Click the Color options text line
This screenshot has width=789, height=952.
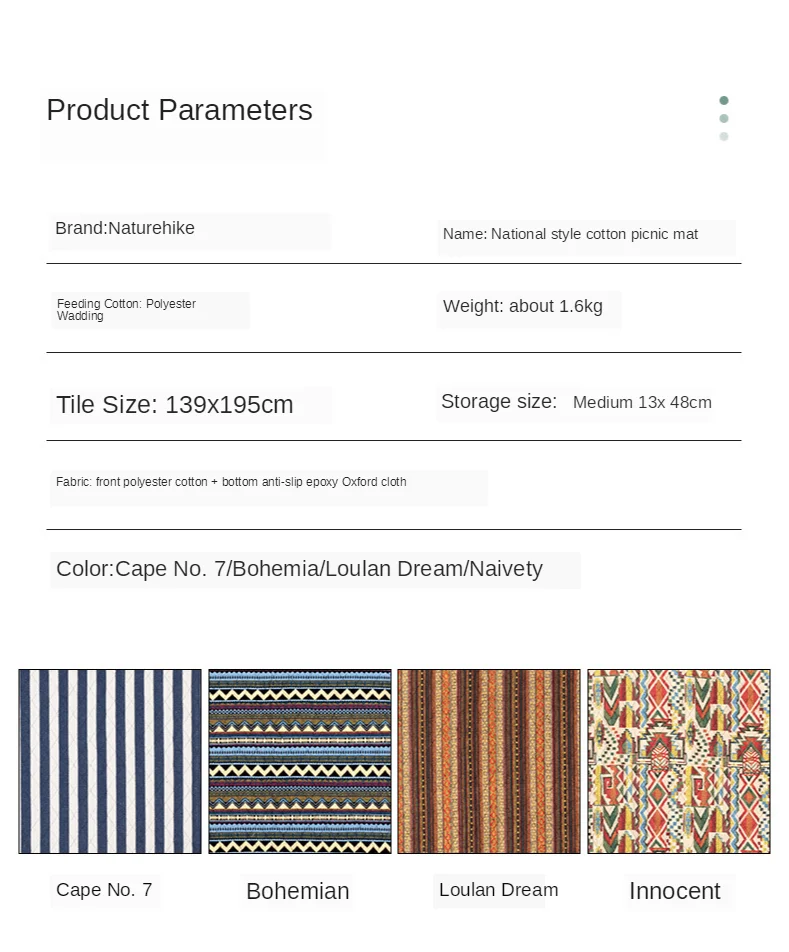pos(299,569)
